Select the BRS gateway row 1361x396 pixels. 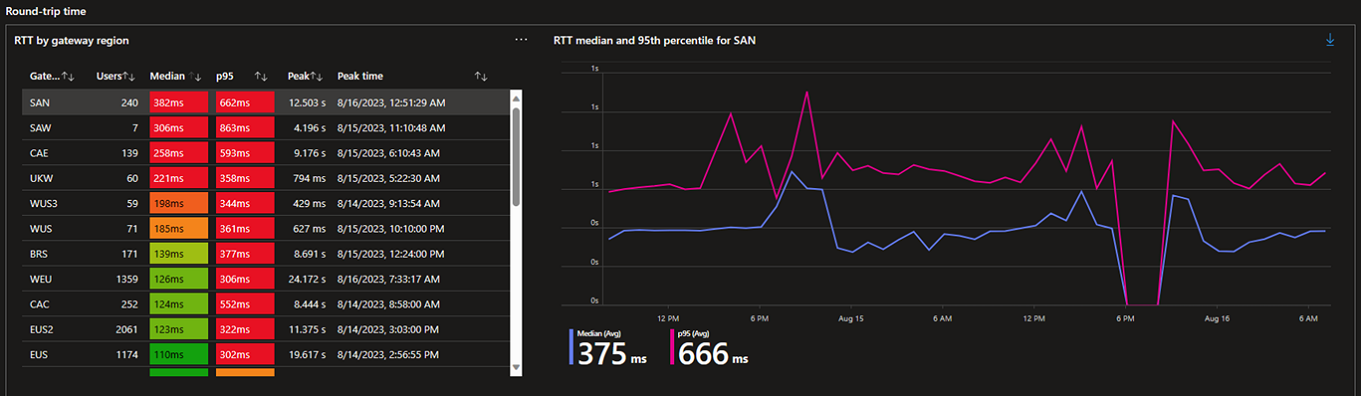point(265,254)
